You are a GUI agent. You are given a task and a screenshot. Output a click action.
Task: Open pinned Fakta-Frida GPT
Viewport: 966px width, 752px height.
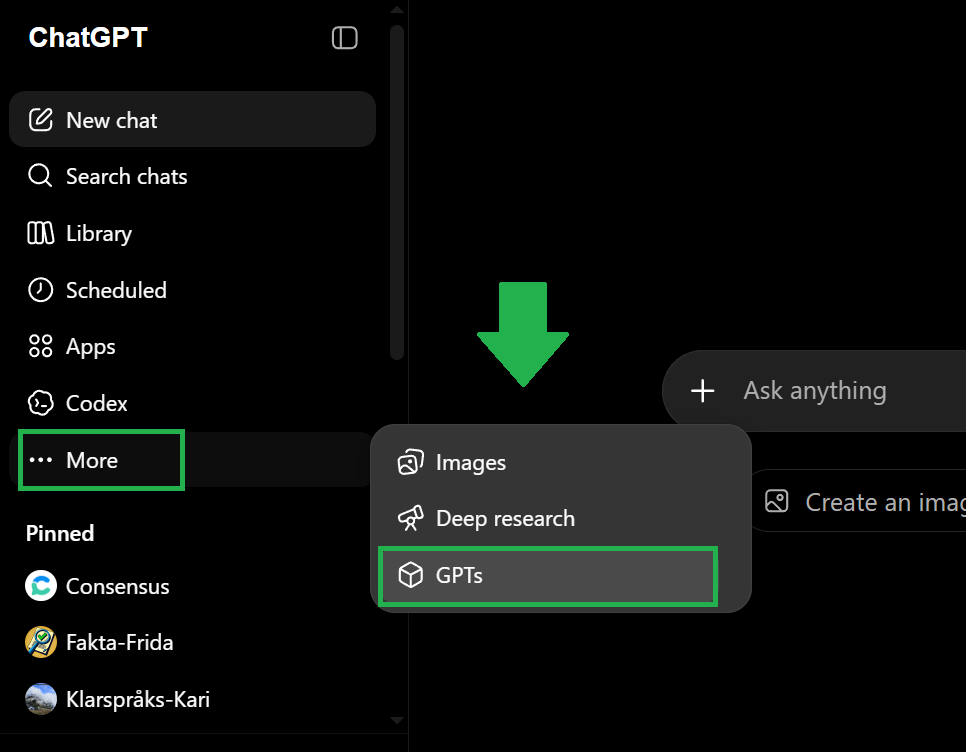click(x=192, y=642)
